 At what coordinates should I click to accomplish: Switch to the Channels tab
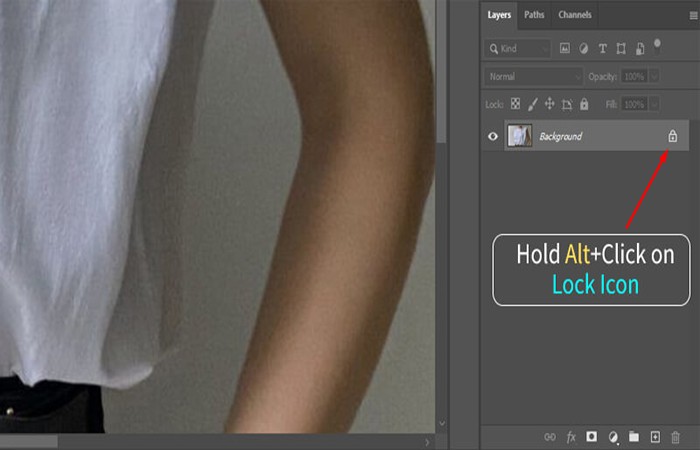pos(575,15)
